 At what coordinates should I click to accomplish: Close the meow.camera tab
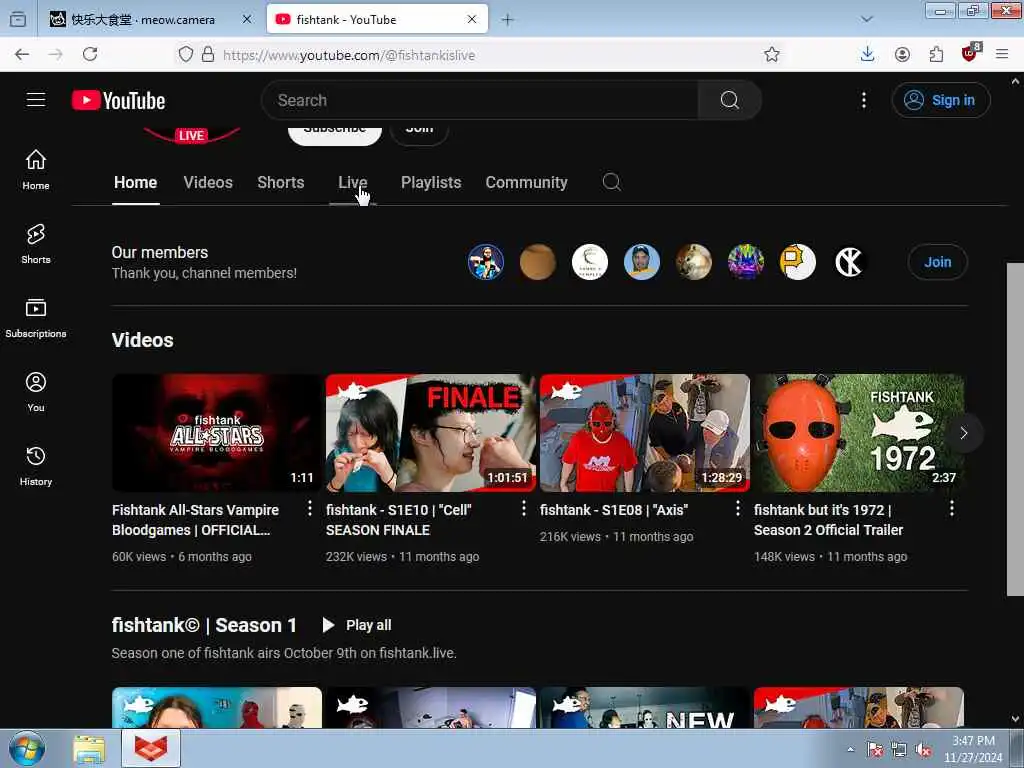tap(247, 20)
